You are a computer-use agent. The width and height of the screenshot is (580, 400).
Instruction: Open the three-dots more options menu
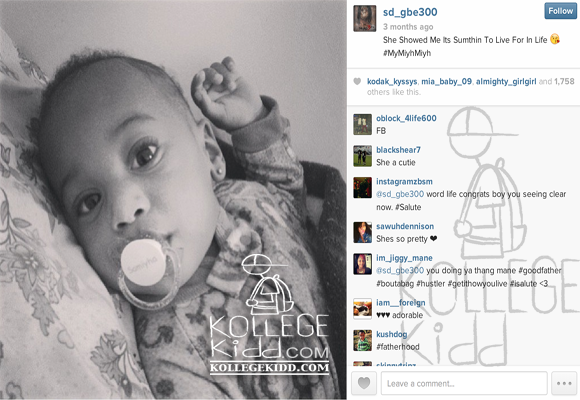[564, 383]
